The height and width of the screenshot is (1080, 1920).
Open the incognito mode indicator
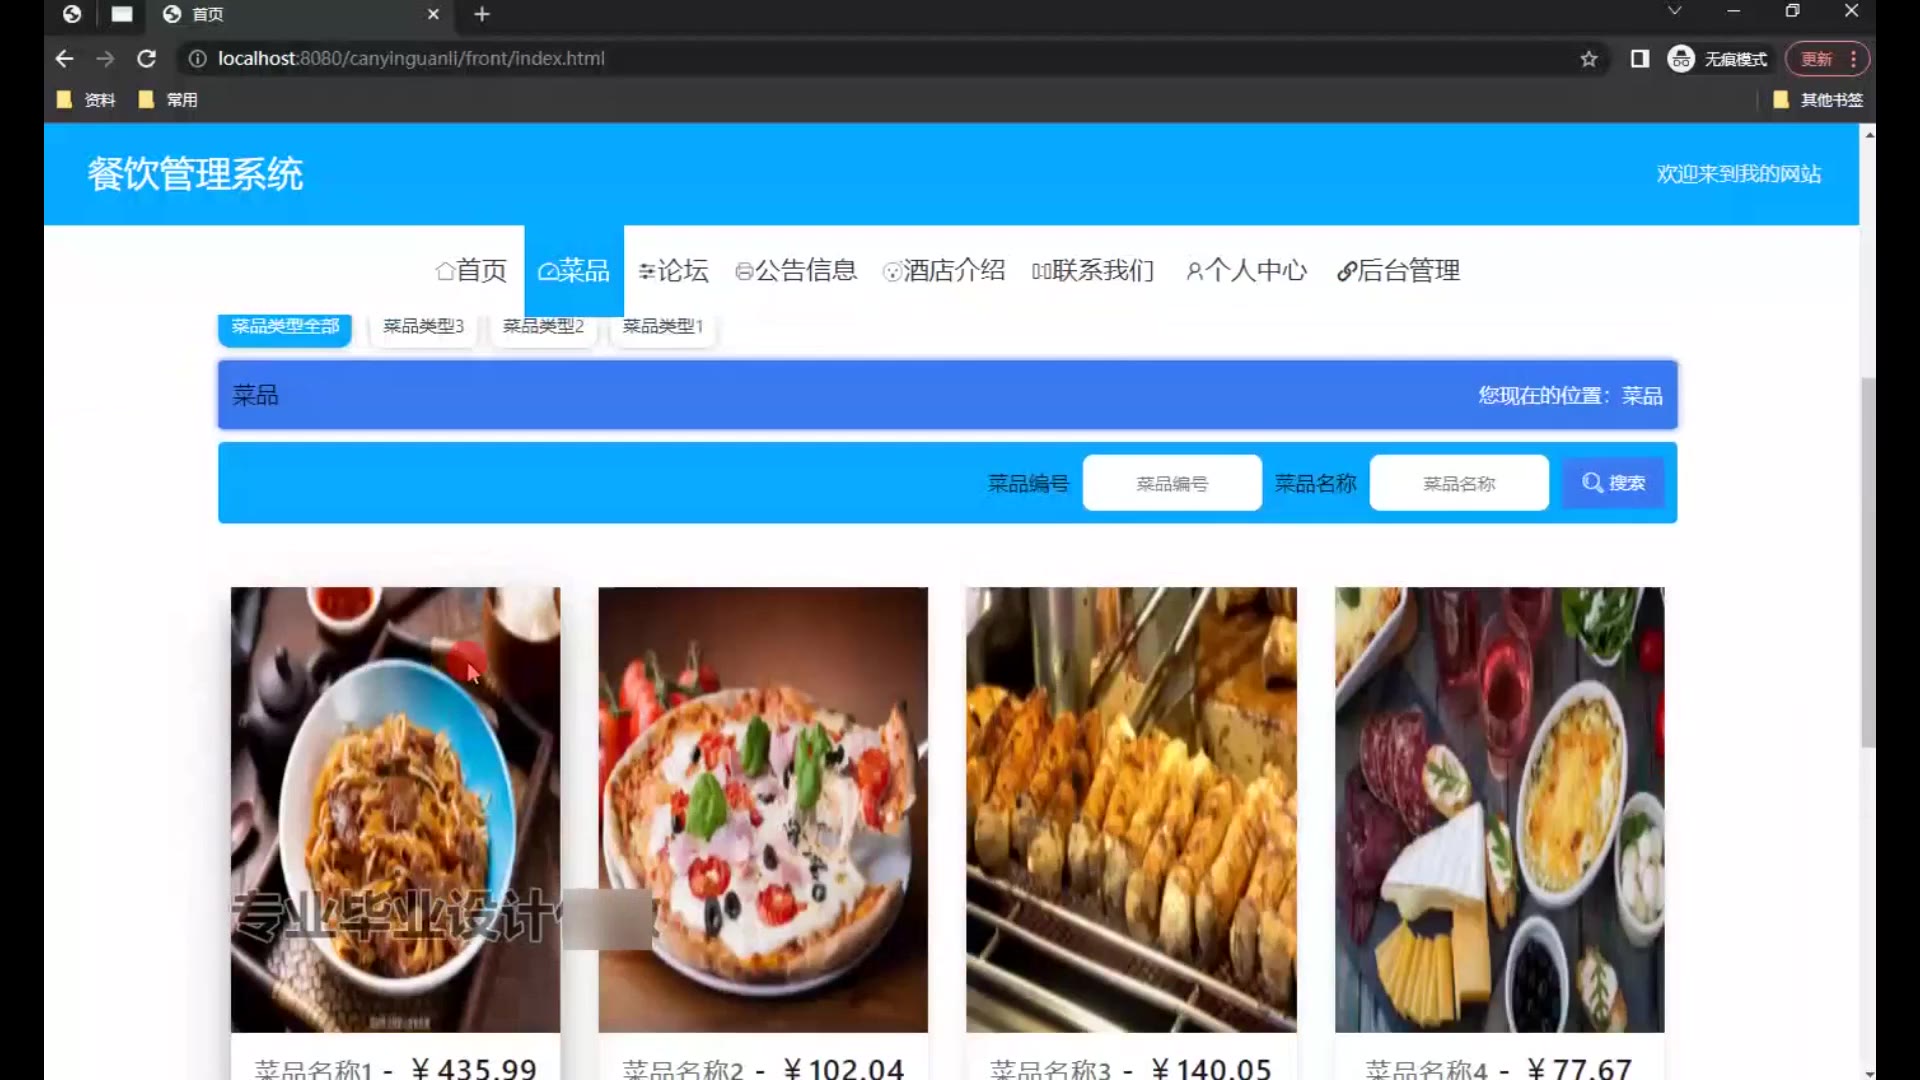pyautogui.click(x=1717, y=59)
